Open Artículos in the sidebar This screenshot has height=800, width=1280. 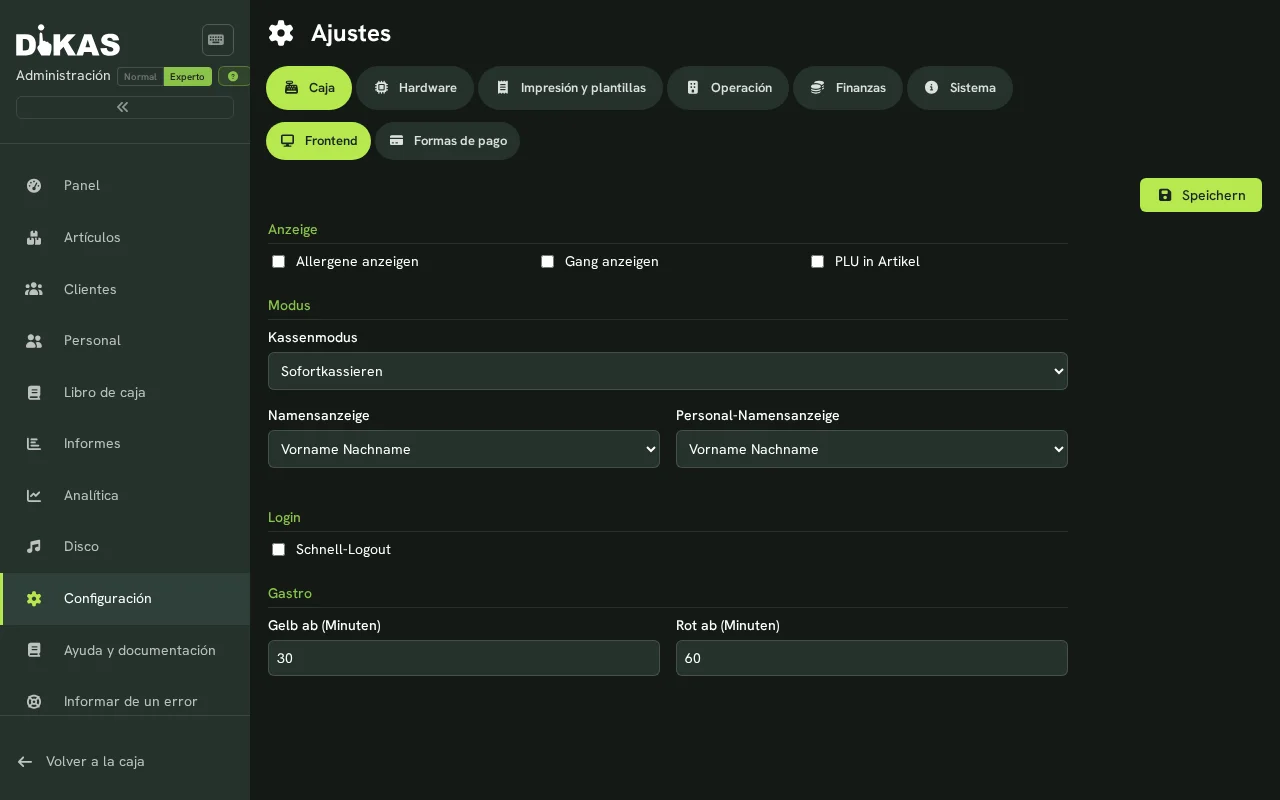pos(125,237)
